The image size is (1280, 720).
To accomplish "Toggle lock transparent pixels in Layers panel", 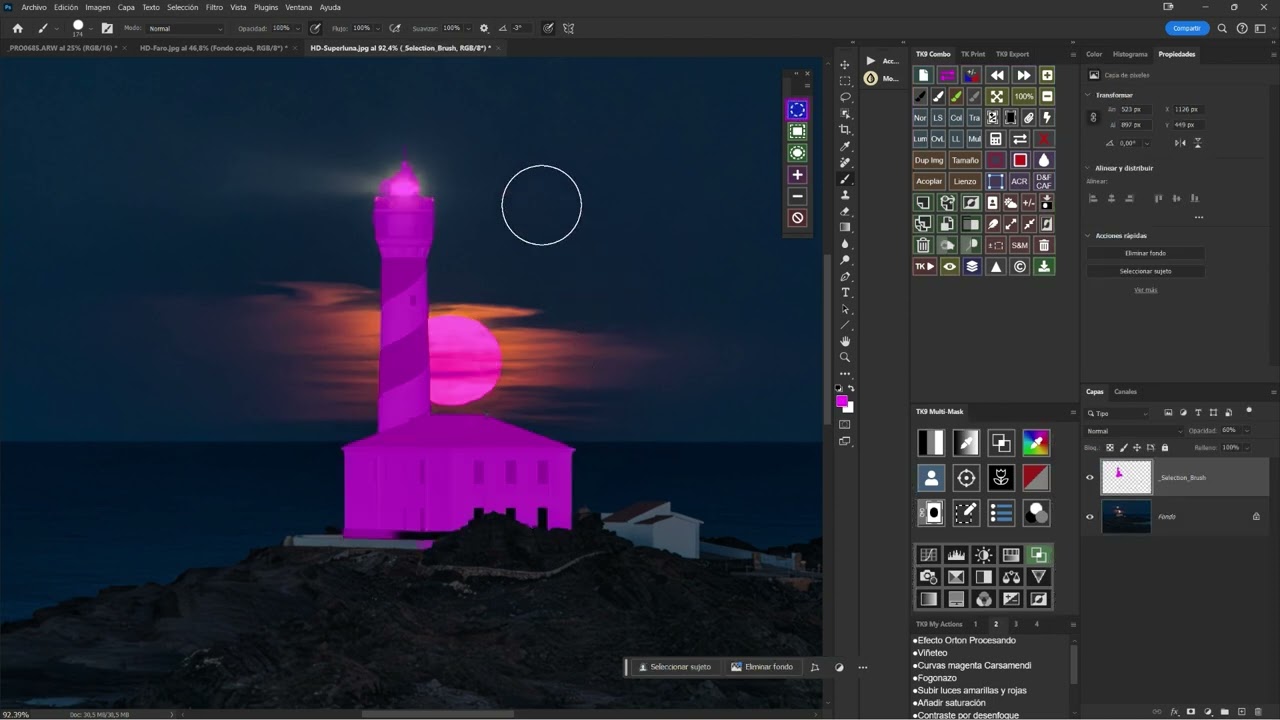I will (x=1110, y=448).
